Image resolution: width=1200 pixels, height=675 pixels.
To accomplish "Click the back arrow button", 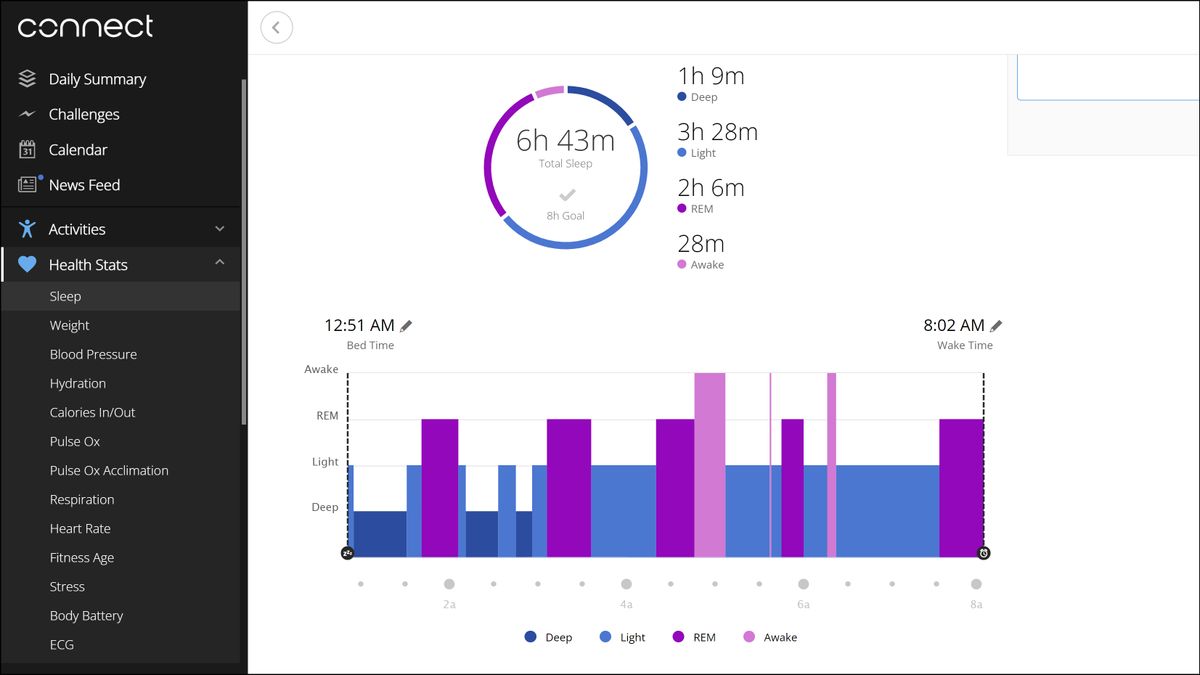I will coord(277,27).
